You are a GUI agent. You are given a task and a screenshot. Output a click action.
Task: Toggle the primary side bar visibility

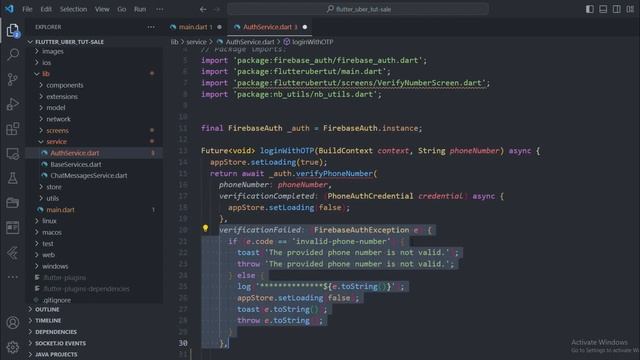589,9
